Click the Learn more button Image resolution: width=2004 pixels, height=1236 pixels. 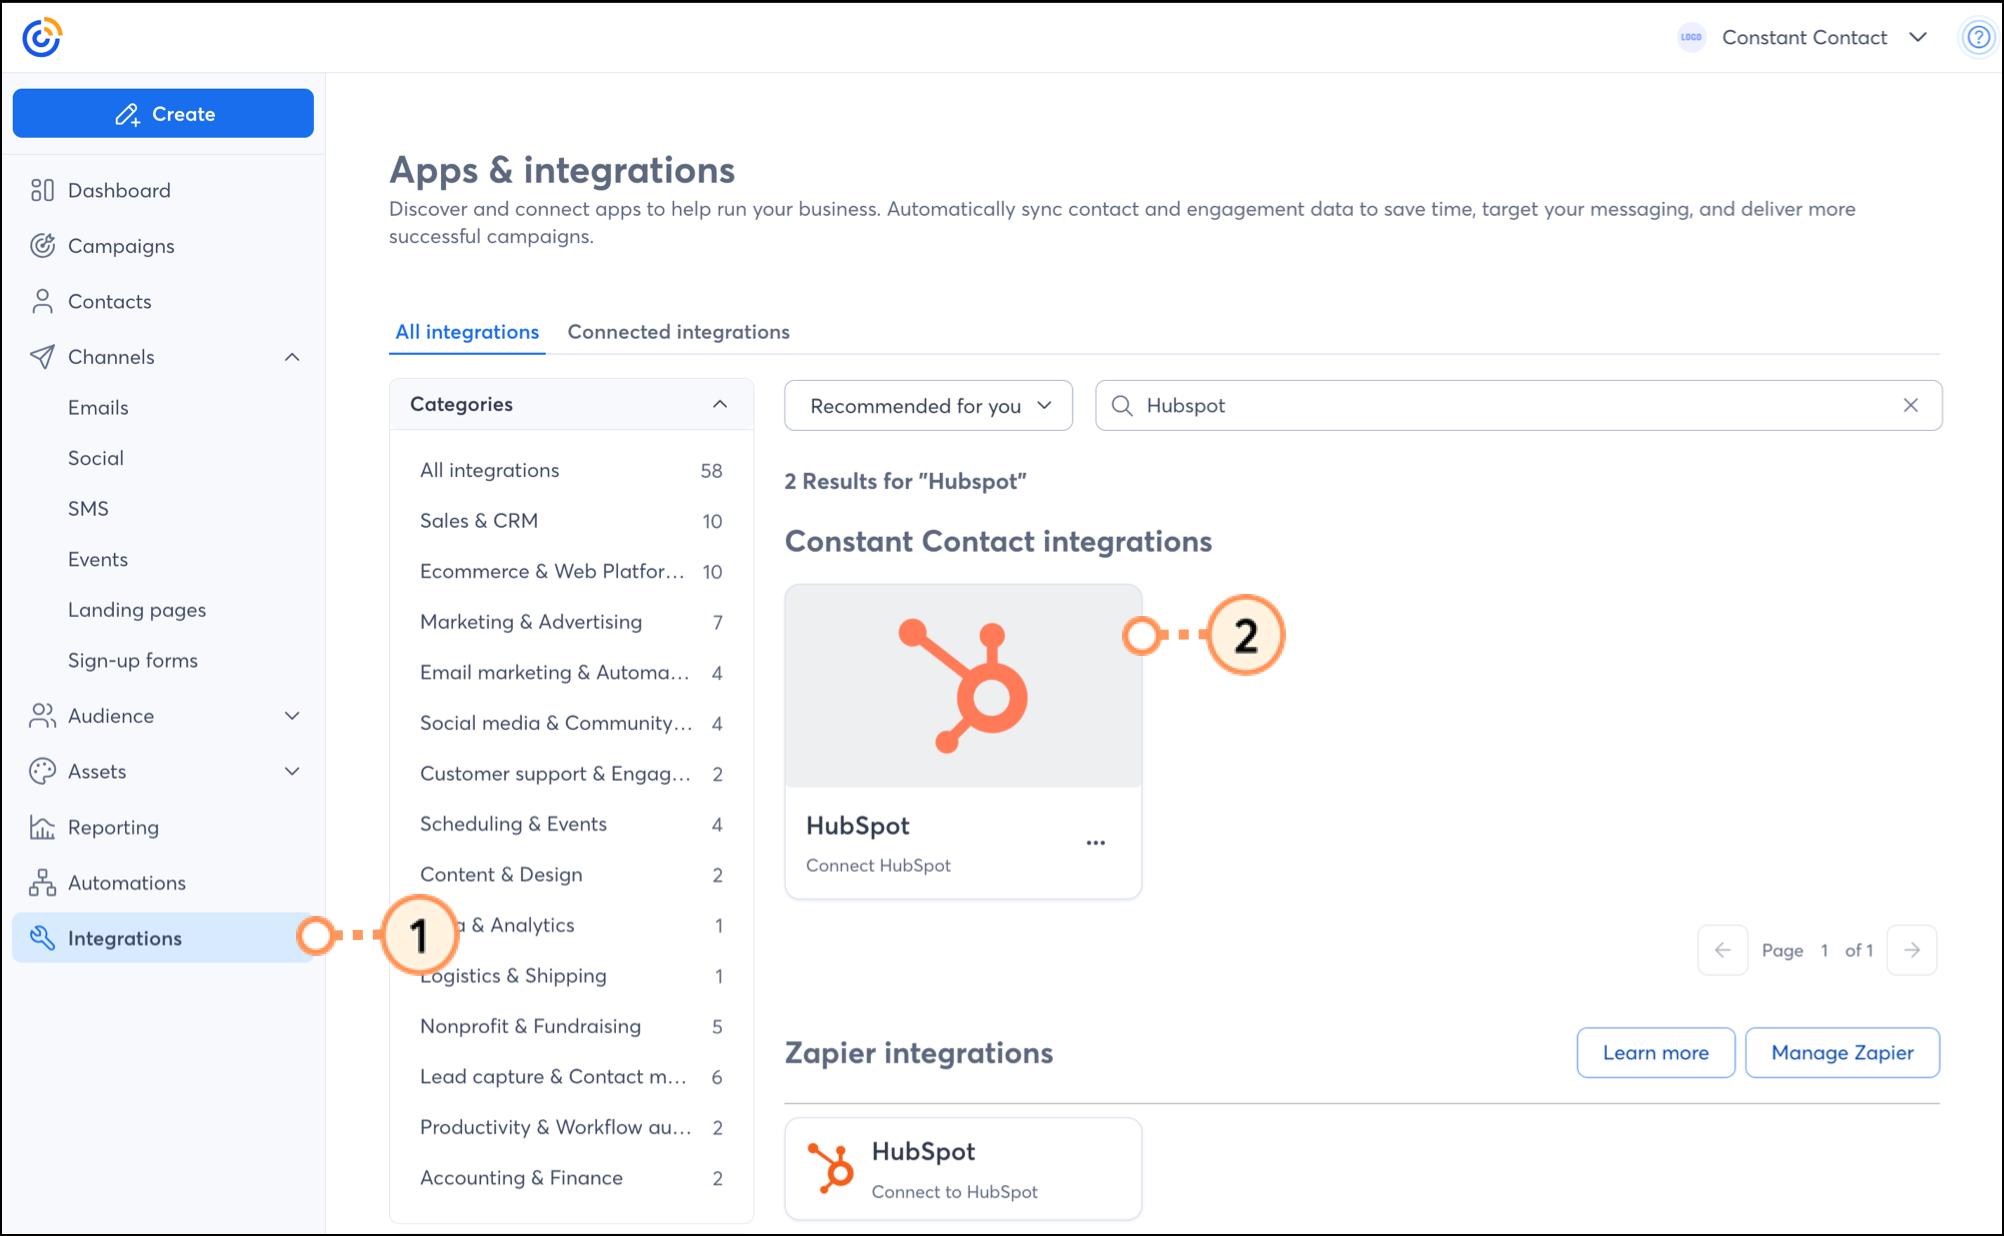click(x=1655, y=1052)
